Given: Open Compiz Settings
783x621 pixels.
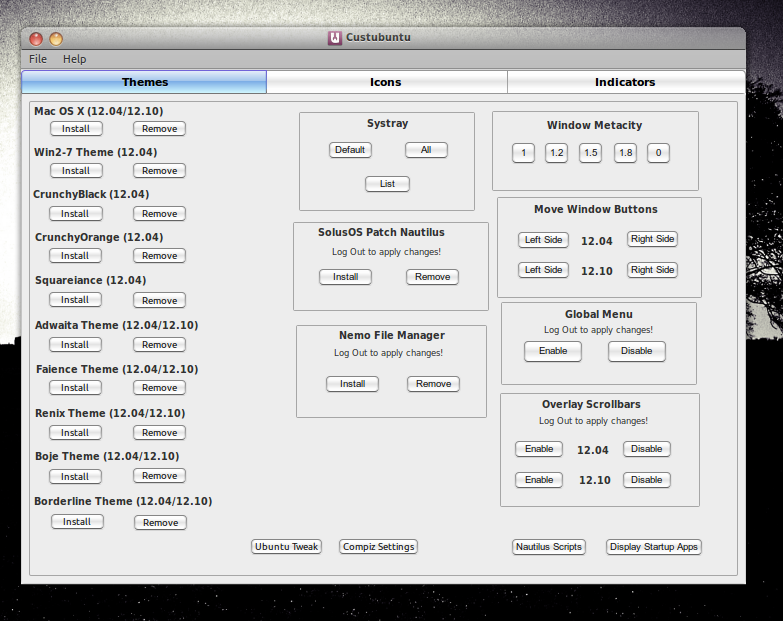Looking at the screenshot, I should [x=379, y=547].
